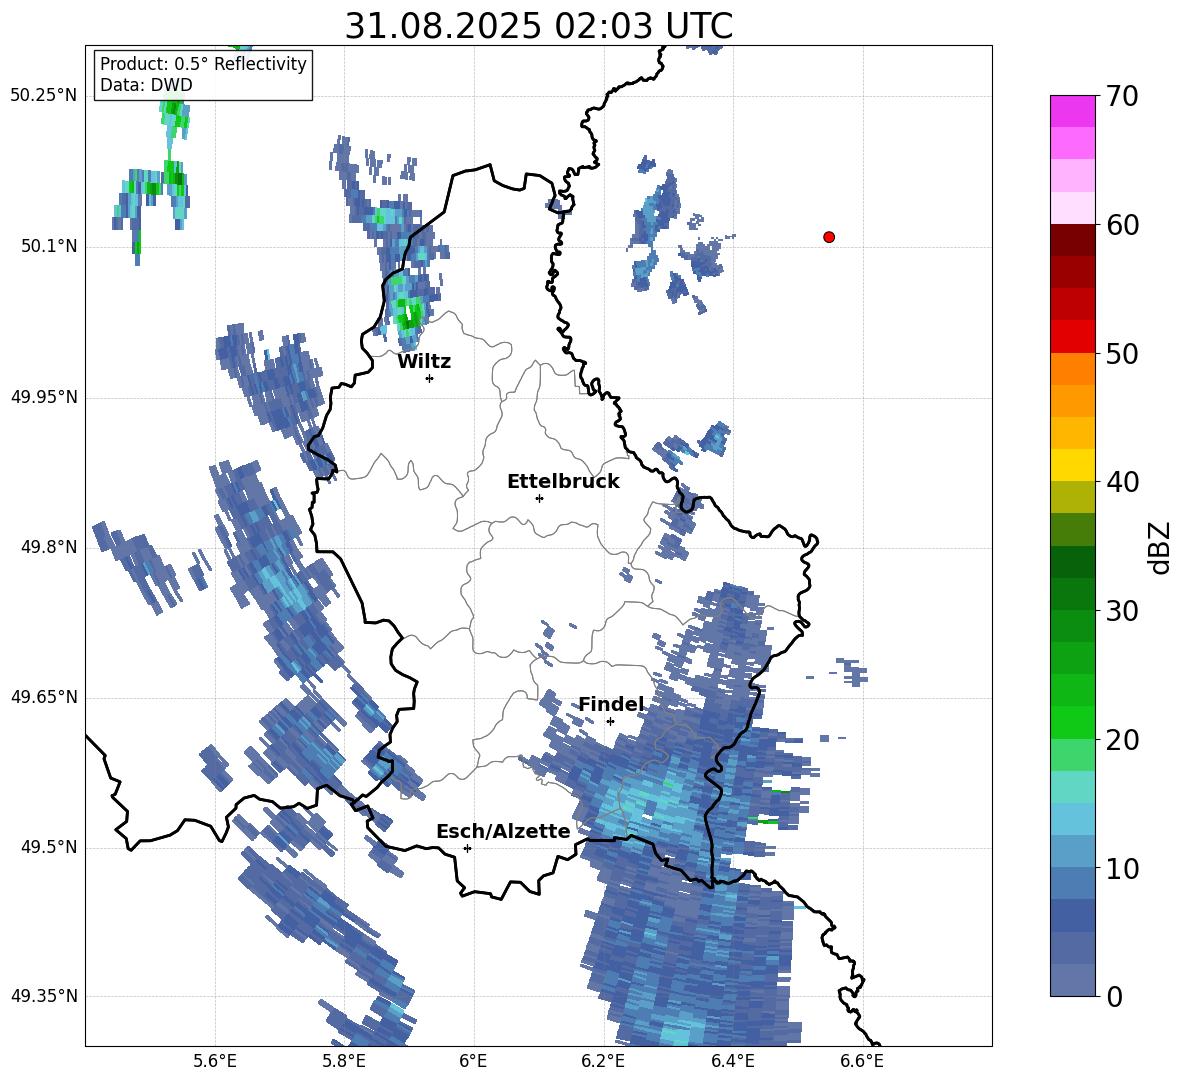Click the Data: DWD text in the info box
This screenshot has width=1184, height=1081.
[146, 85]
